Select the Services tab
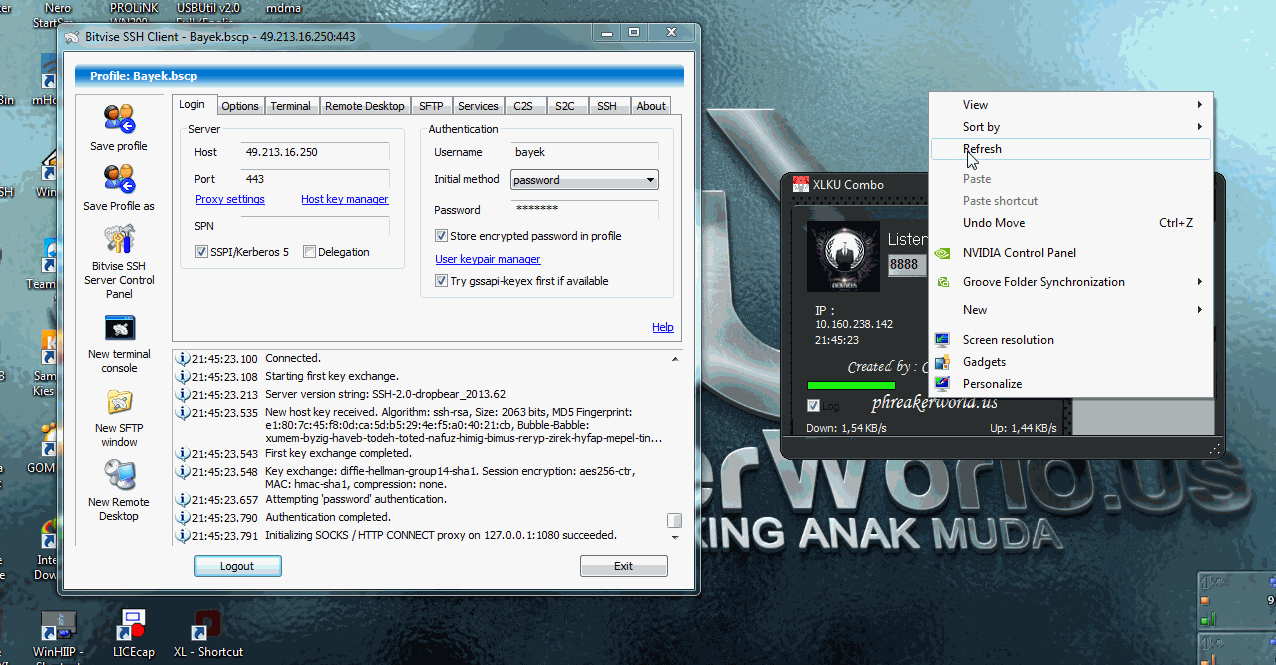The width and height of the screenshot is (1276, 665). coord(478,106)
